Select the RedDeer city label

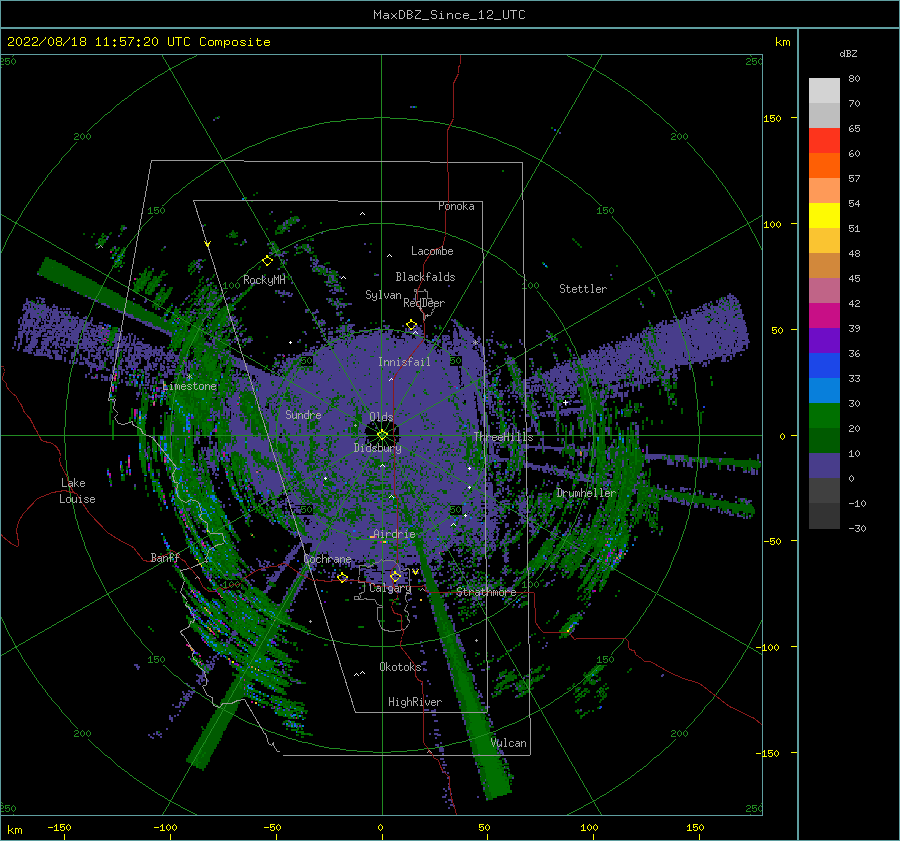pyautogui.click(x=424, y=303)
